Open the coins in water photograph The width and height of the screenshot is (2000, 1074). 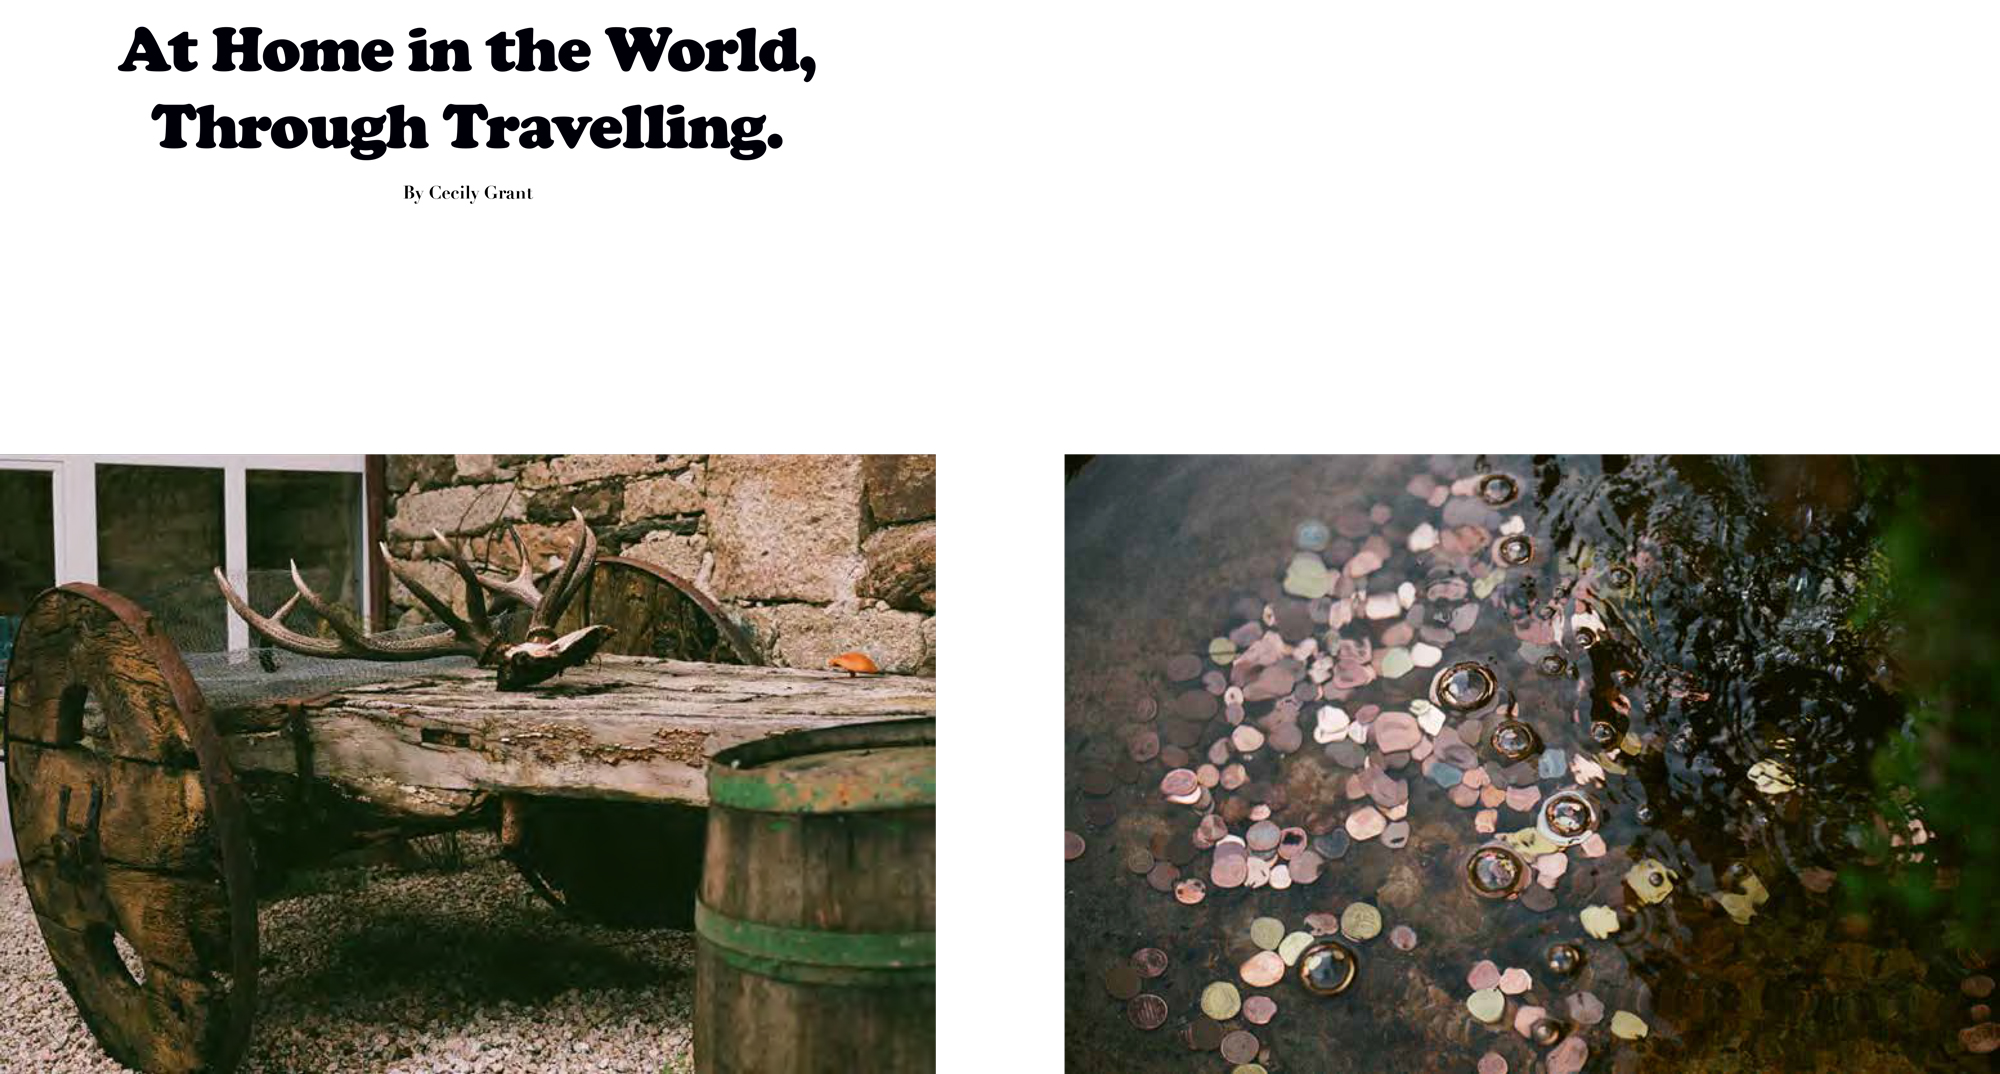(1532, 764)
